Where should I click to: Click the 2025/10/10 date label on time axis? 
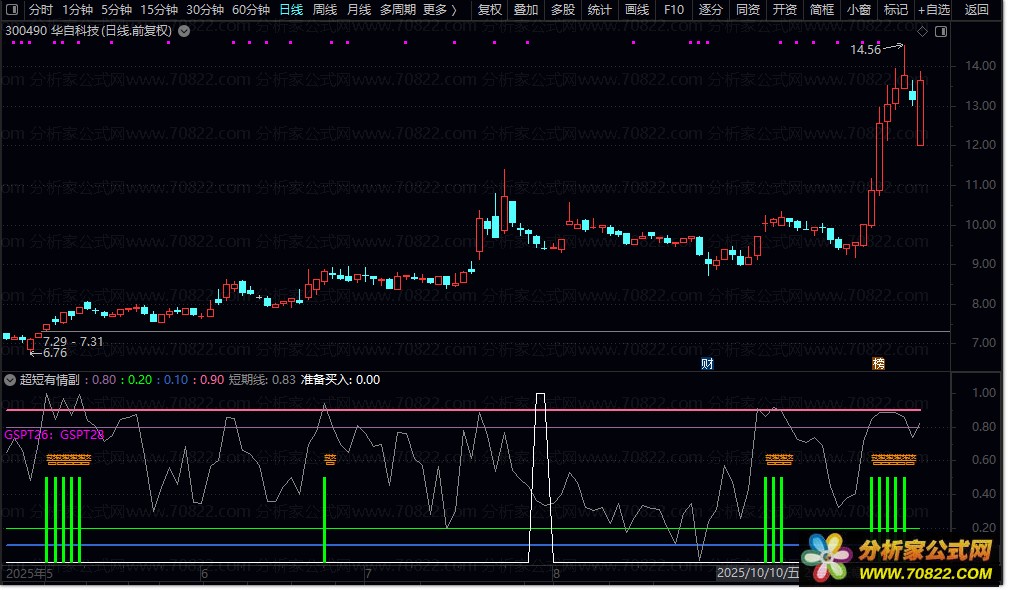click(758, 574)
